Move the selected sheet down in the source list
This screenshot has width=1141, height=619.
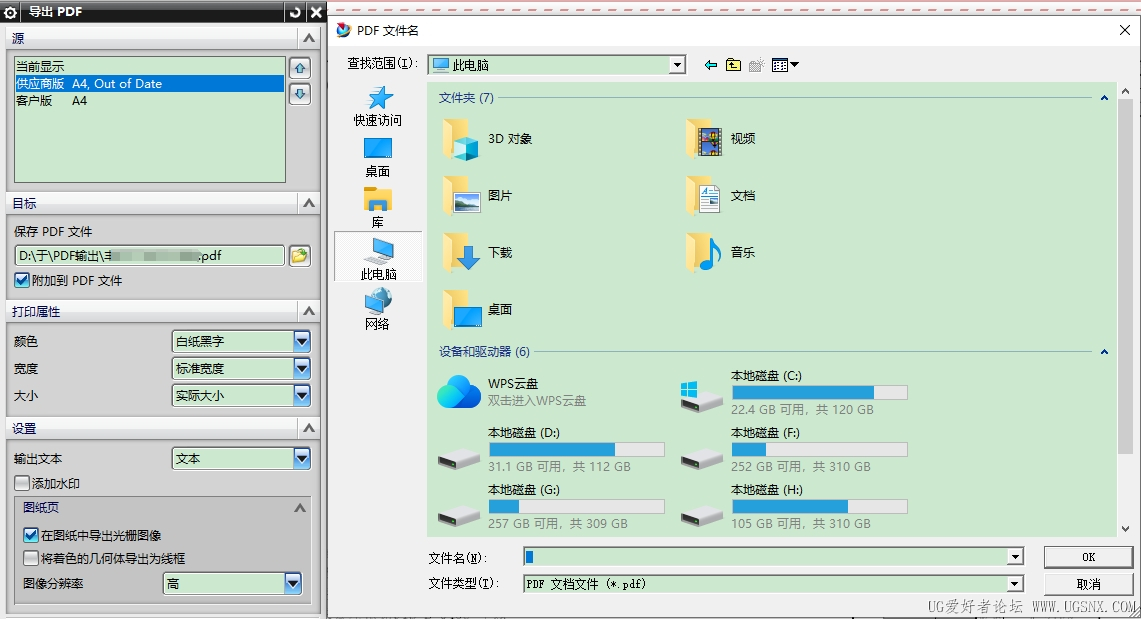300,94
